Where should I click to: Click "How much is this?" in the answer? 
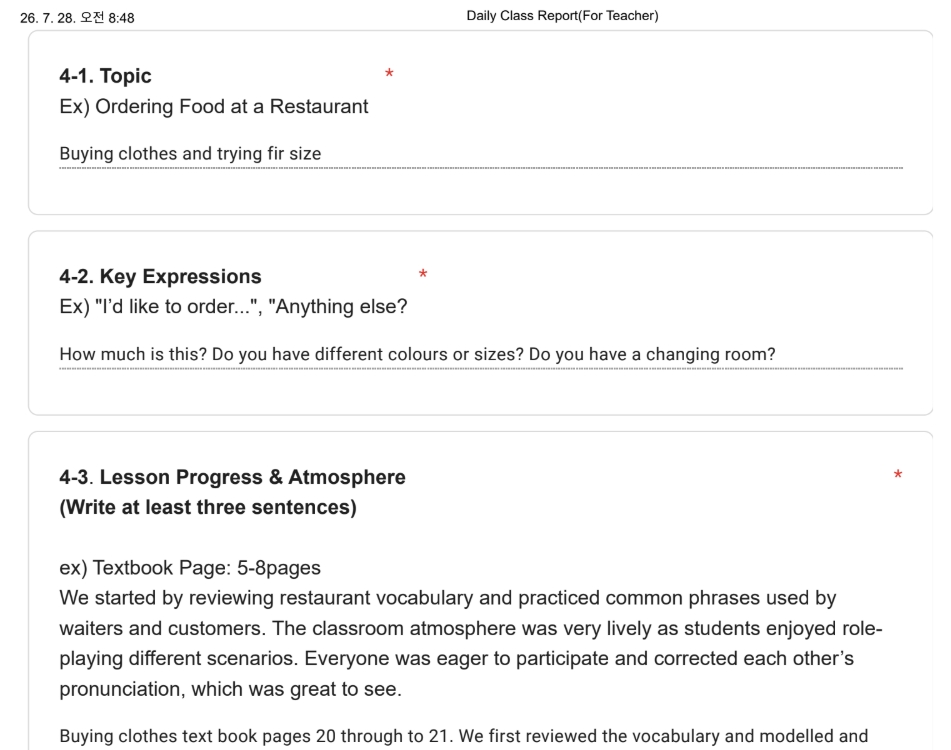pyautogui.click(x=133, y=354)
